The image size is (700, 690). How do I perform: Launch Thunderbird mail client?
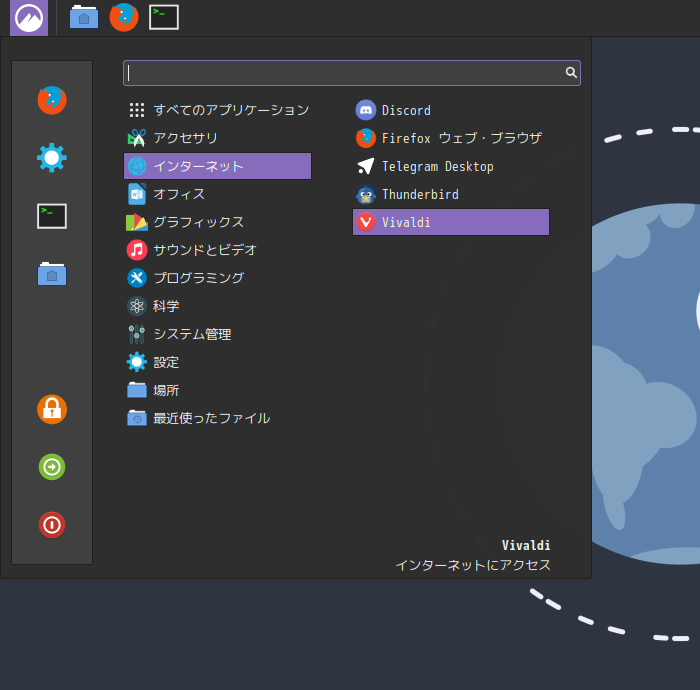[451, 194]
